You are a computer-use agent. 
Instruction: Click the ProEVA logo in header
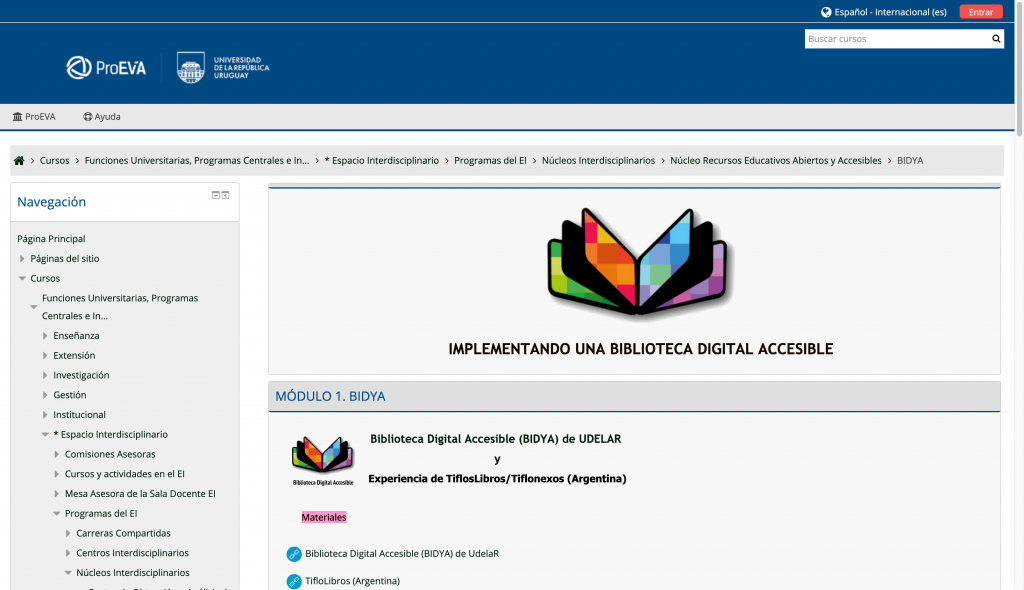click(106, 68)
